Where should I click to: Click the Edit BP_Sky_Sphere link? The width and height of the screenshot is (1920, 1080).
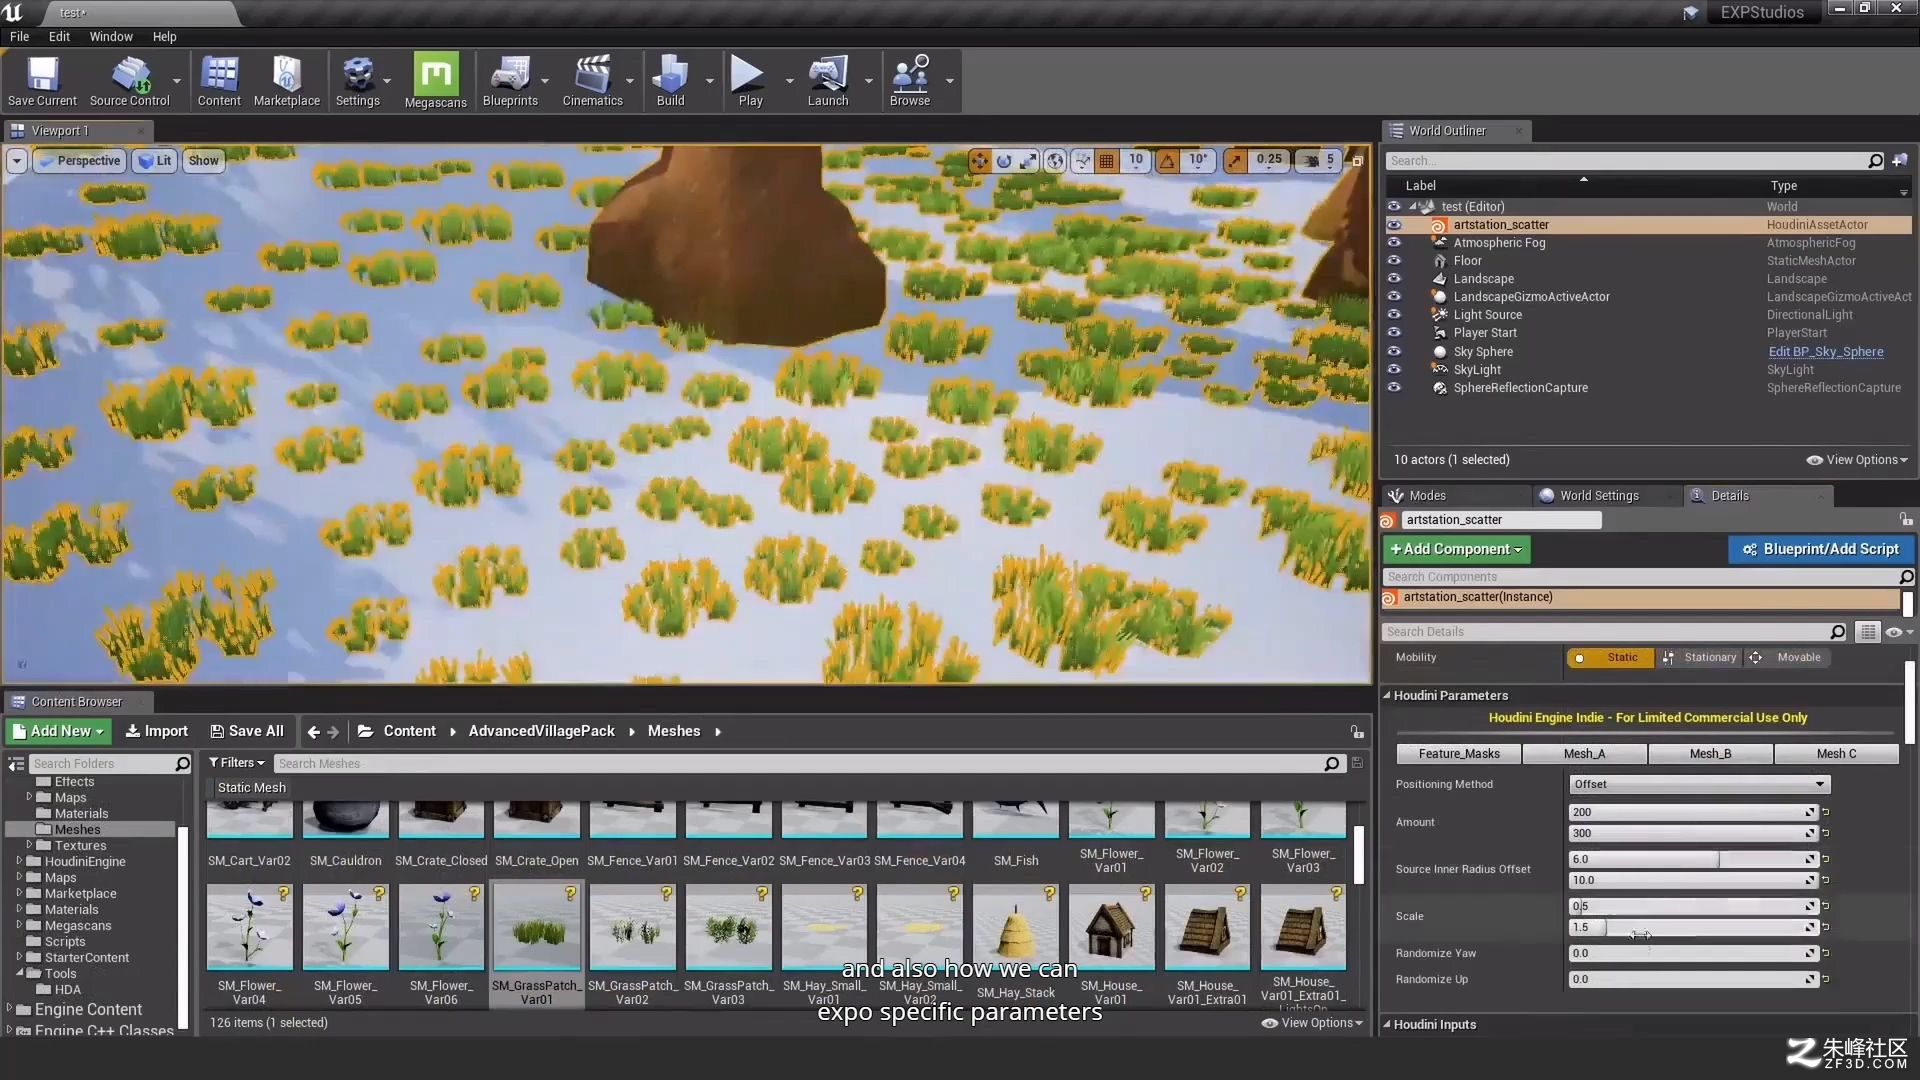[1825, 352]
